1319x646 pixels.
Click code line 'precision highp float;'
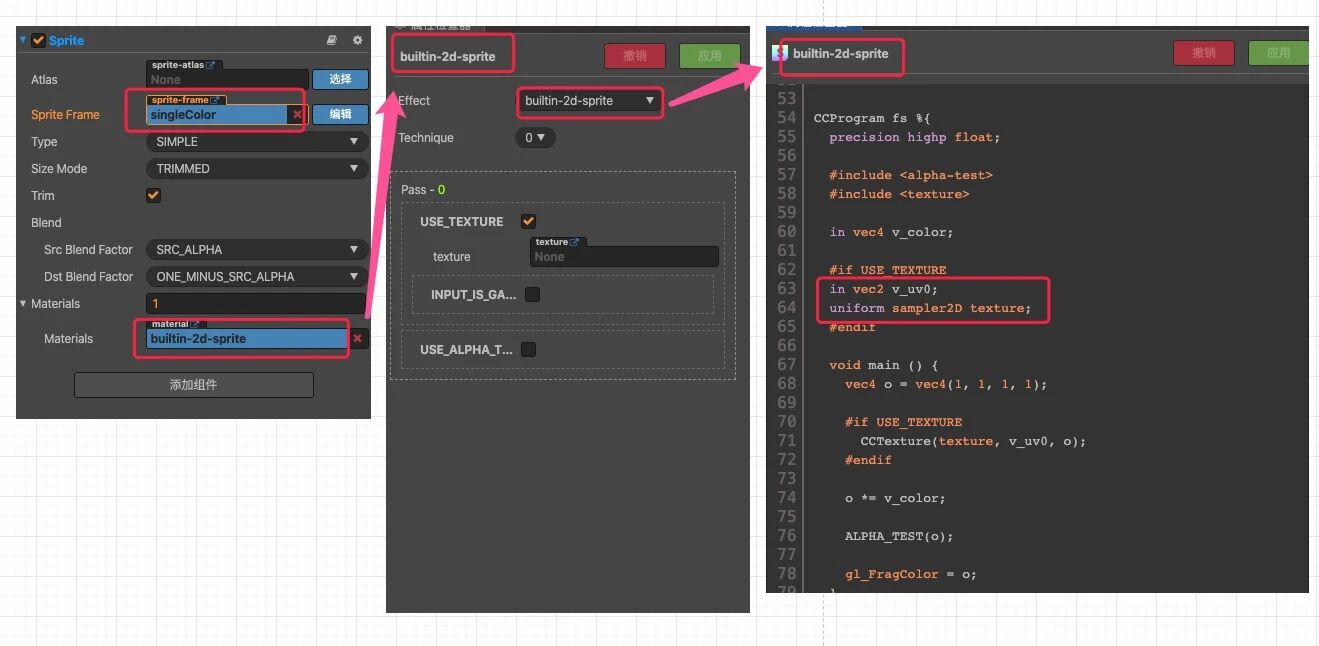pyautogui.click(x=914, y=137)
